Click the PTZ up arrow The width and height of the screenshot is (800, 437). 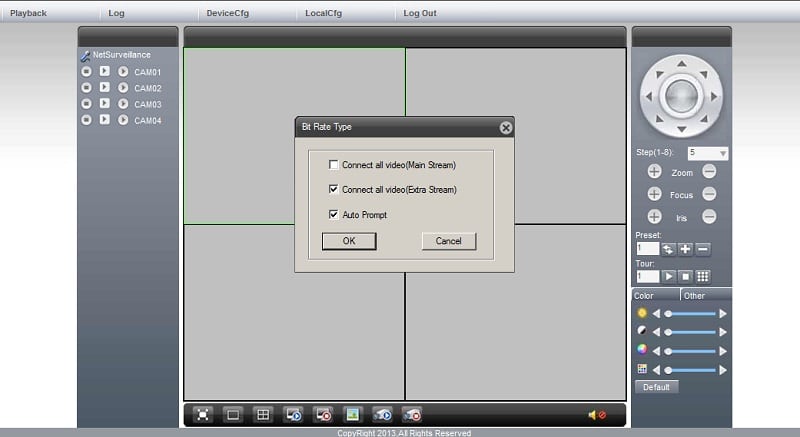coord(681,67)
